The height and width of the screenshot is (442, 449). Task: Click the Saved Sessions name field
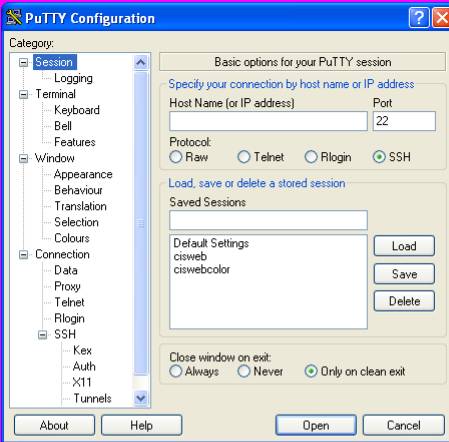pyautogui.click(x=268, y=220)
